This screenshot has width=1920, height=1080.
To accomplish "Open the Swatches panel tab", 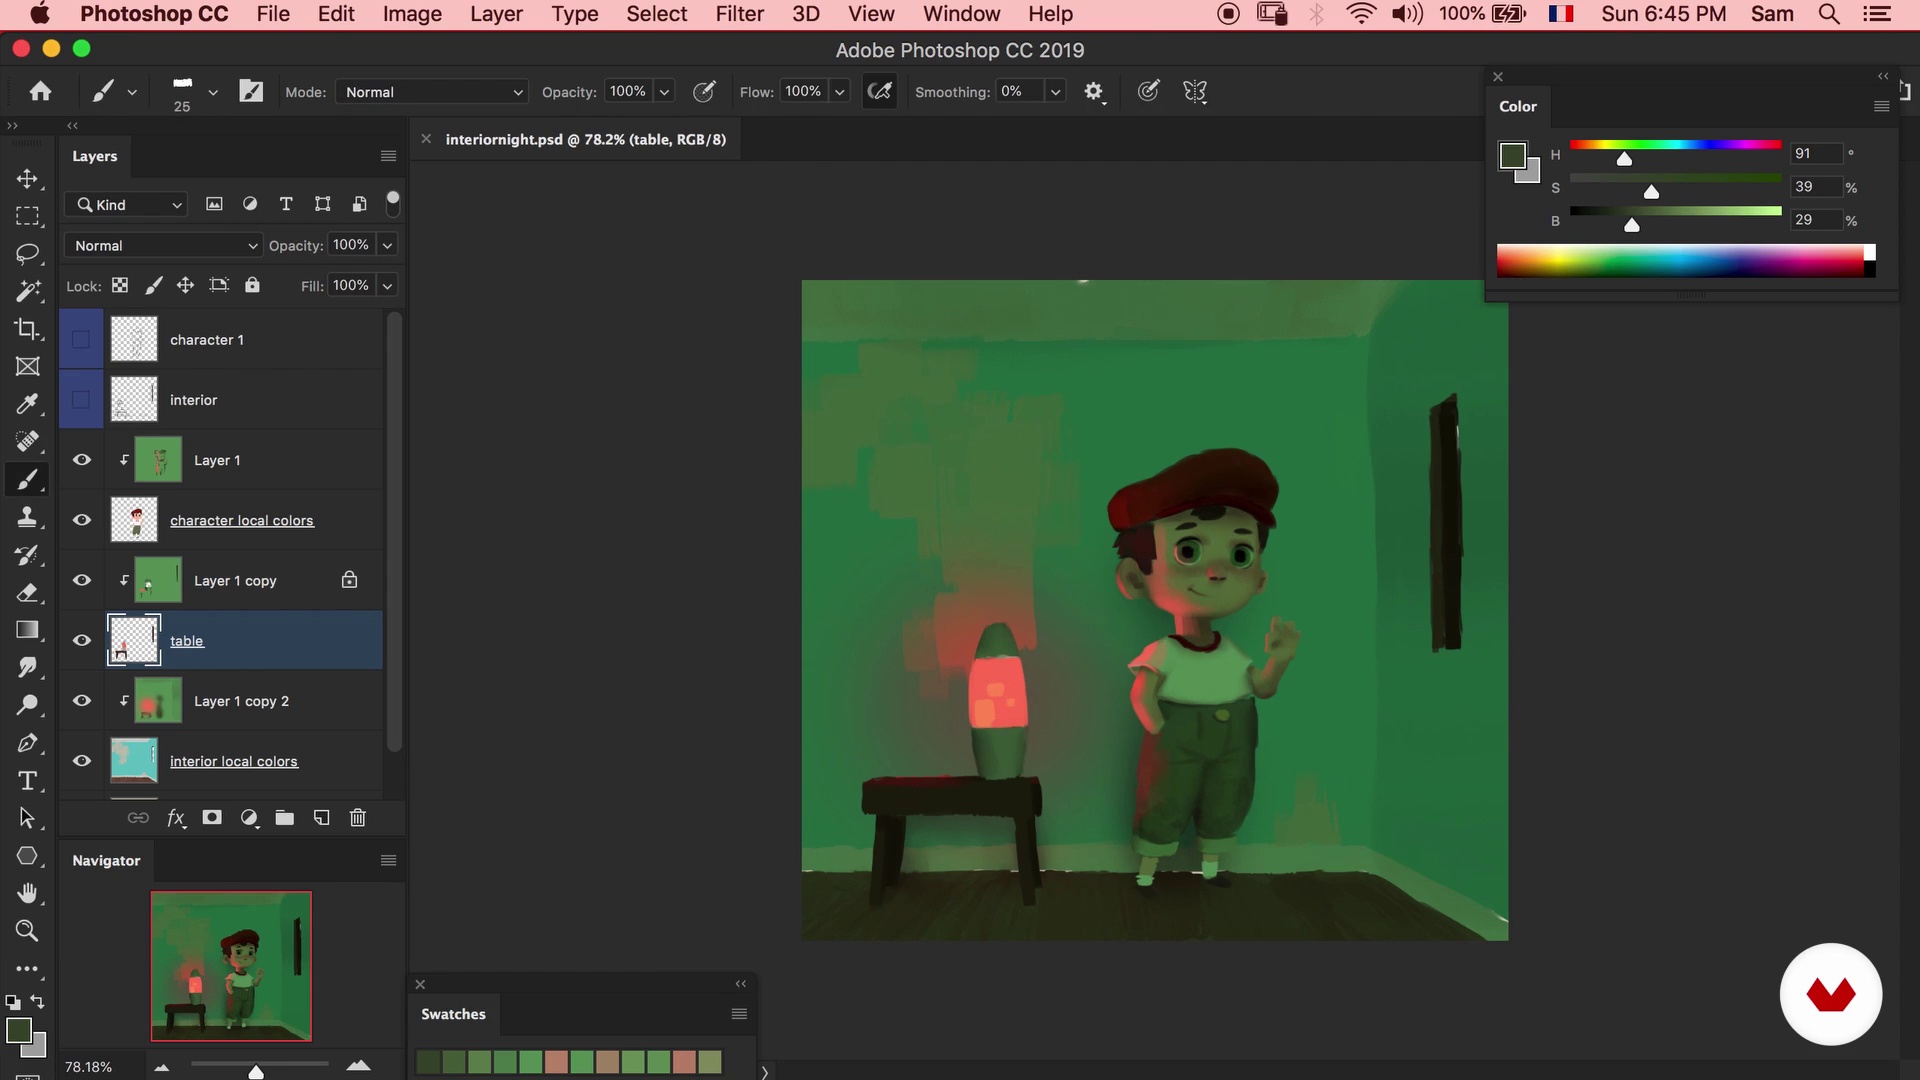I will [x=453, y=1014].
